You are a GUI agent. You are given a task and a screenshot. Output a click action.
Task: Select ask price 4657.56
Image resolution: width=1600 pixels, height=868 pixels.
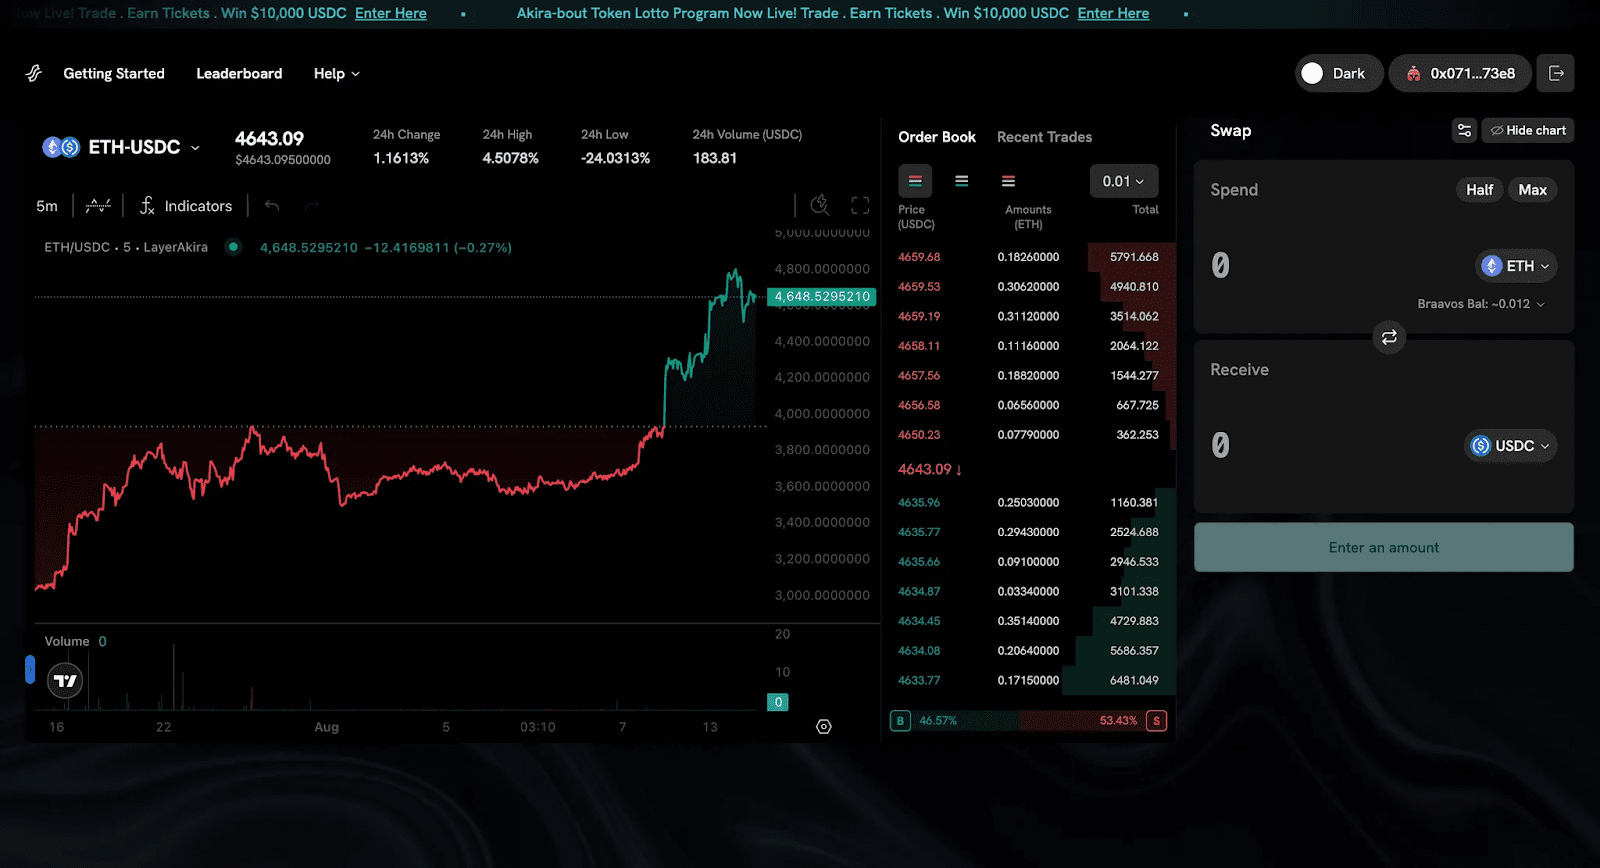(x=919, y=376)
